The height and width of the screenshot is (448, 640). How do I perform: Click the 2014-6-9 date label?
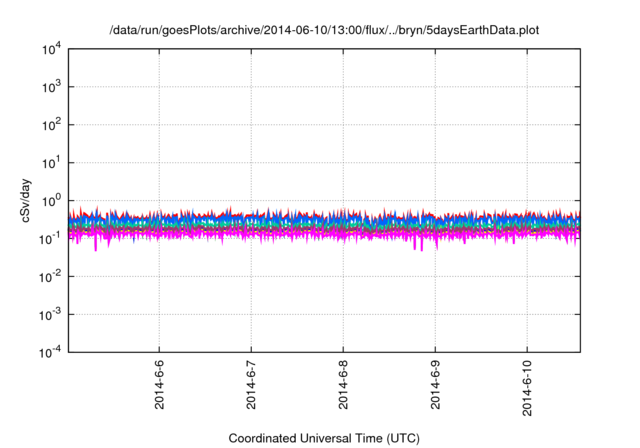click(436, 385)
